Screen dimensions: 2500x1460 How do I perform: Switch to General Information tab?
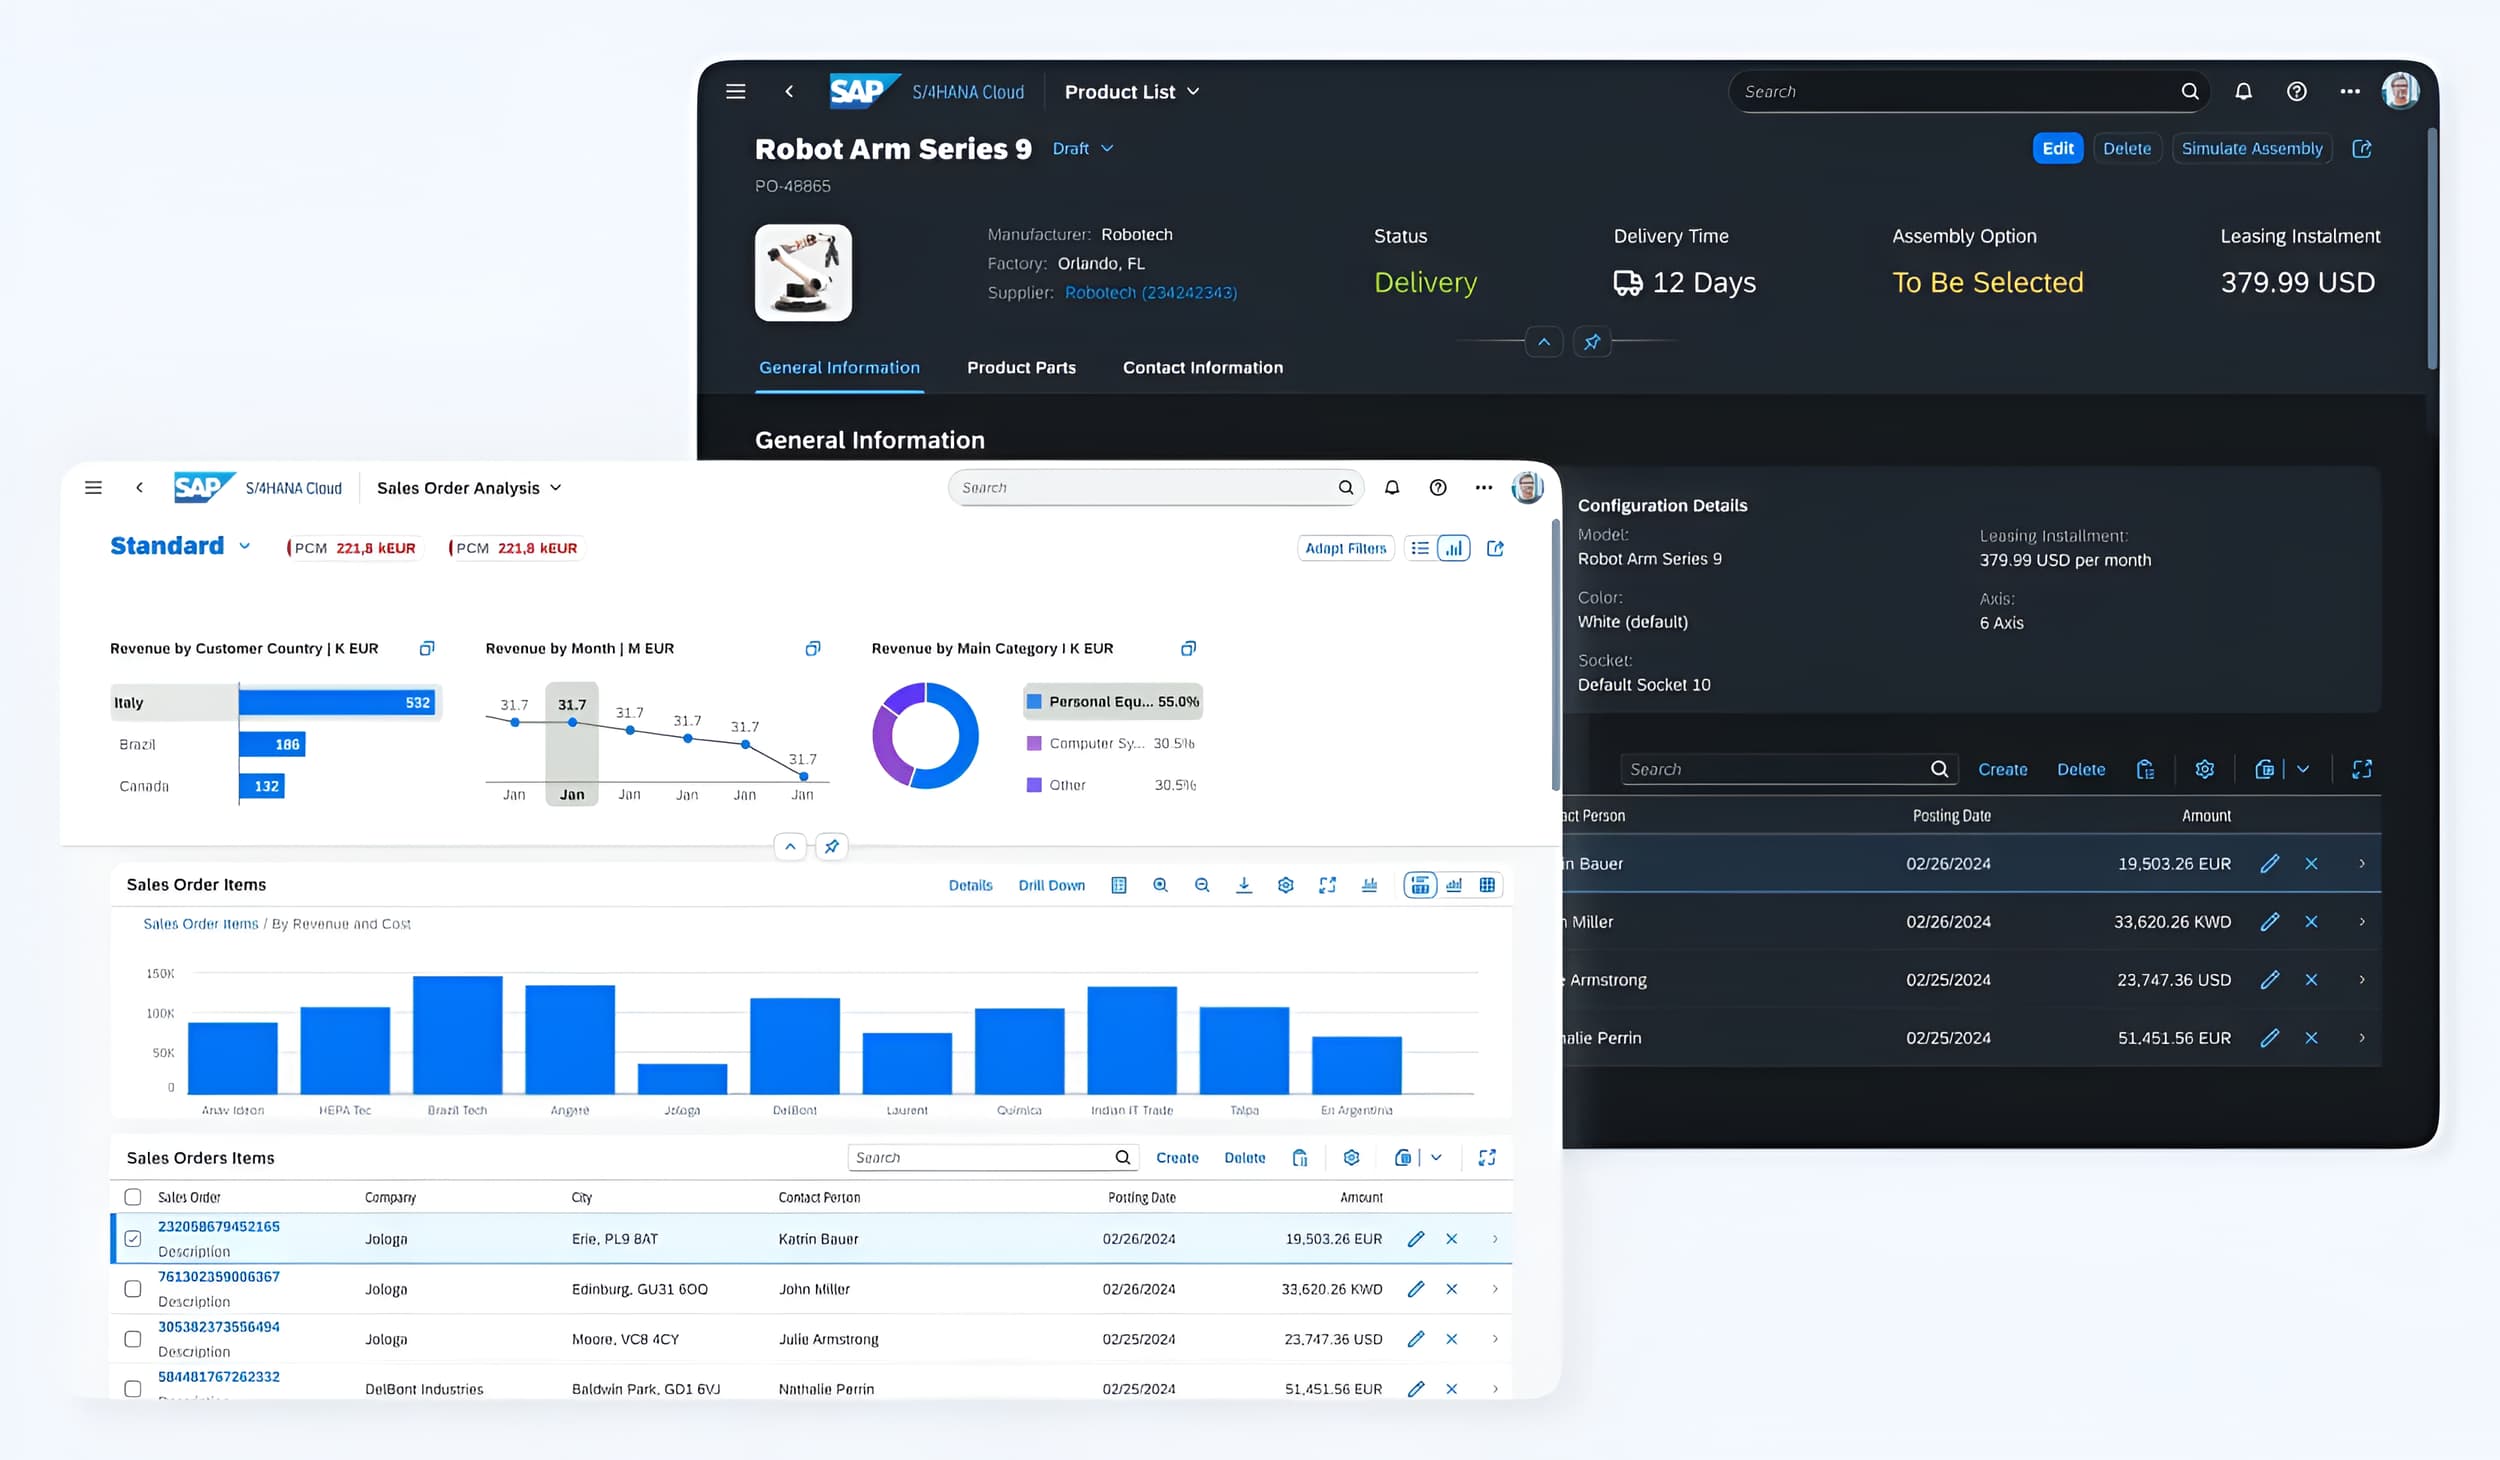coord(839,368)
